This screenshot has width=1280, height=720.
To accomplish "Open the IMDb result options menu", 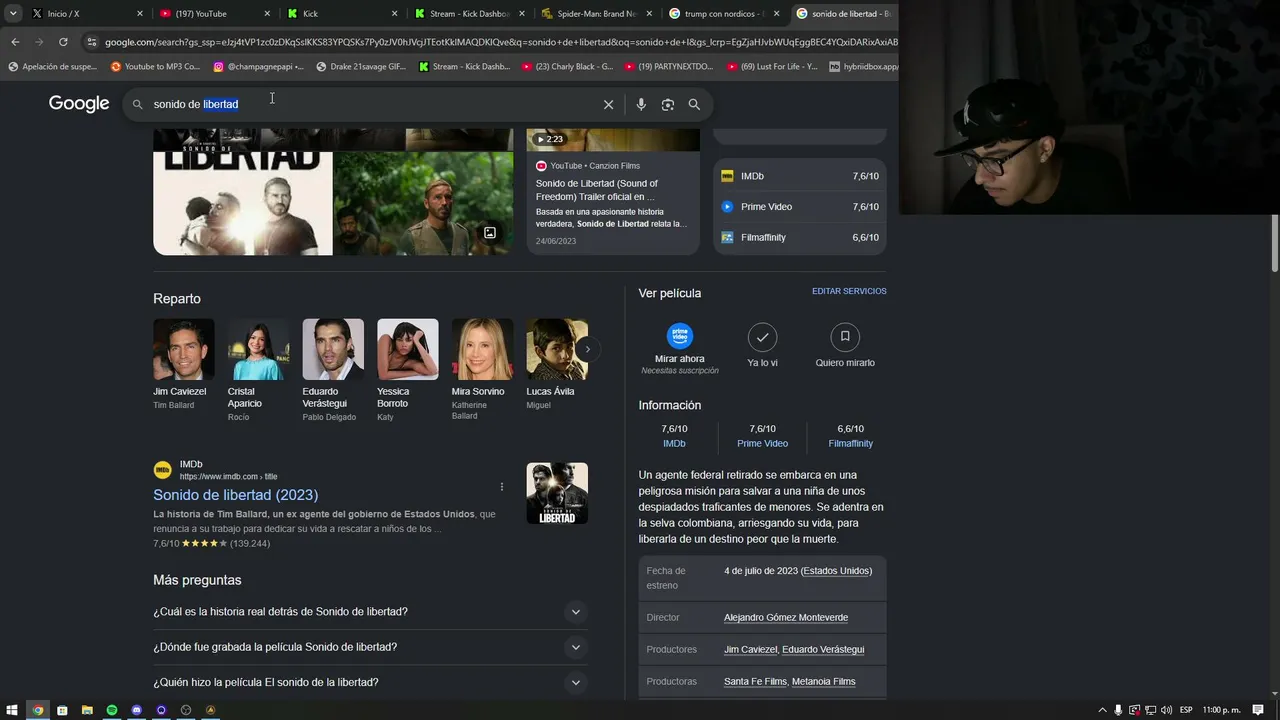I will pos(502,487).
